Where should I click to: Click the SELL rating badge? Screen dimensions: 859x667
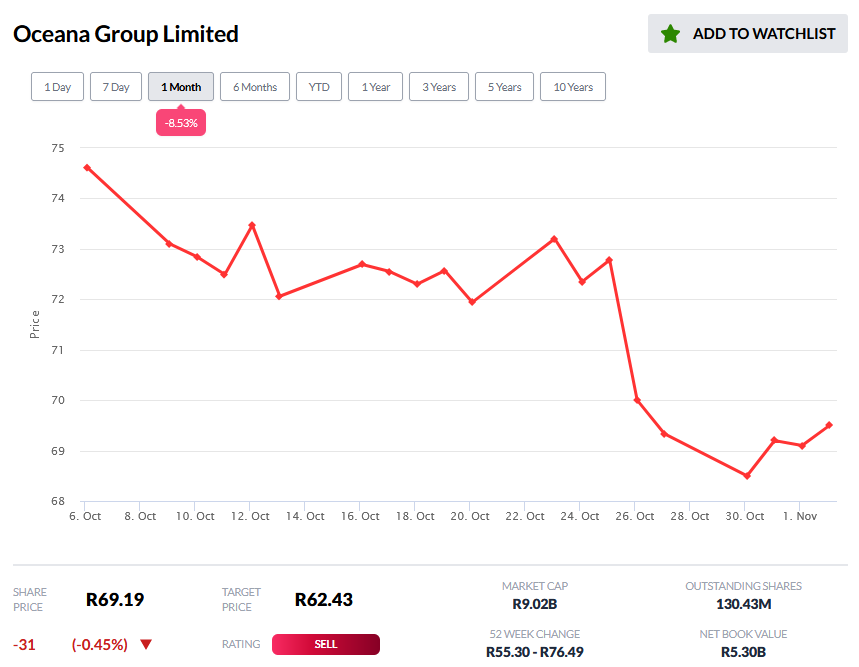325,644
